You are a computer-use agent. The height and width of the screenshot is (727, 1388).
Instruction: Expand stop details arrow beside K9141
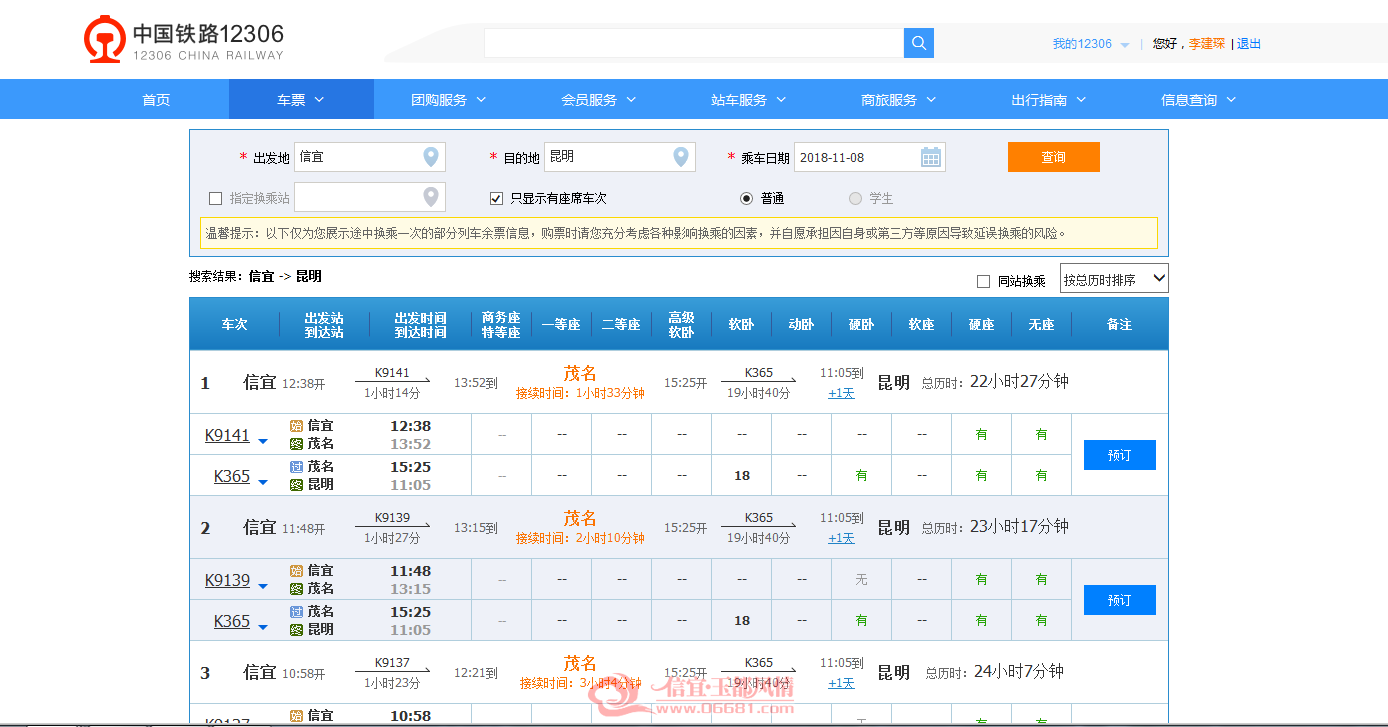click(x=262, y=441)
